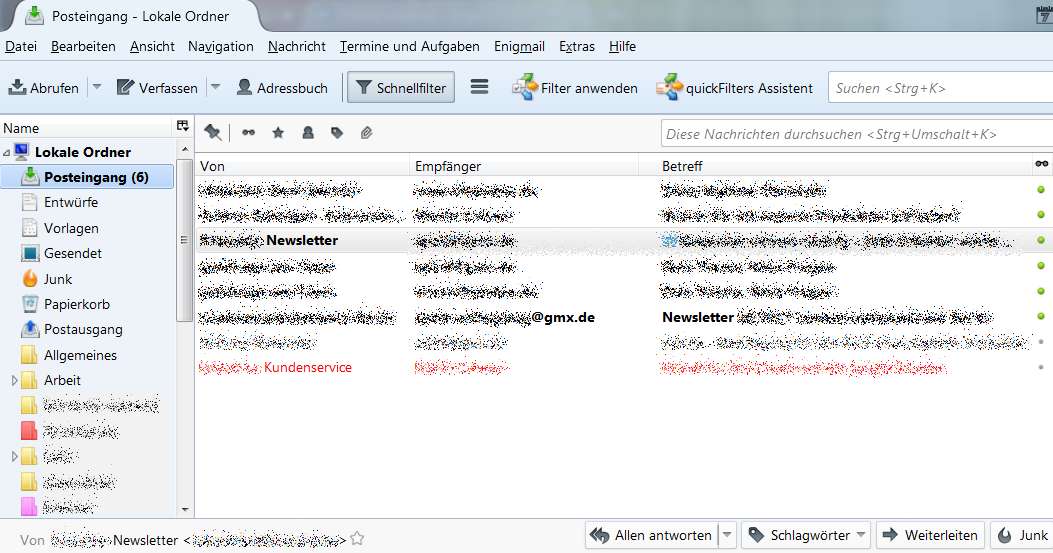Filter messages with attachments icon

(x=366, y=132)
